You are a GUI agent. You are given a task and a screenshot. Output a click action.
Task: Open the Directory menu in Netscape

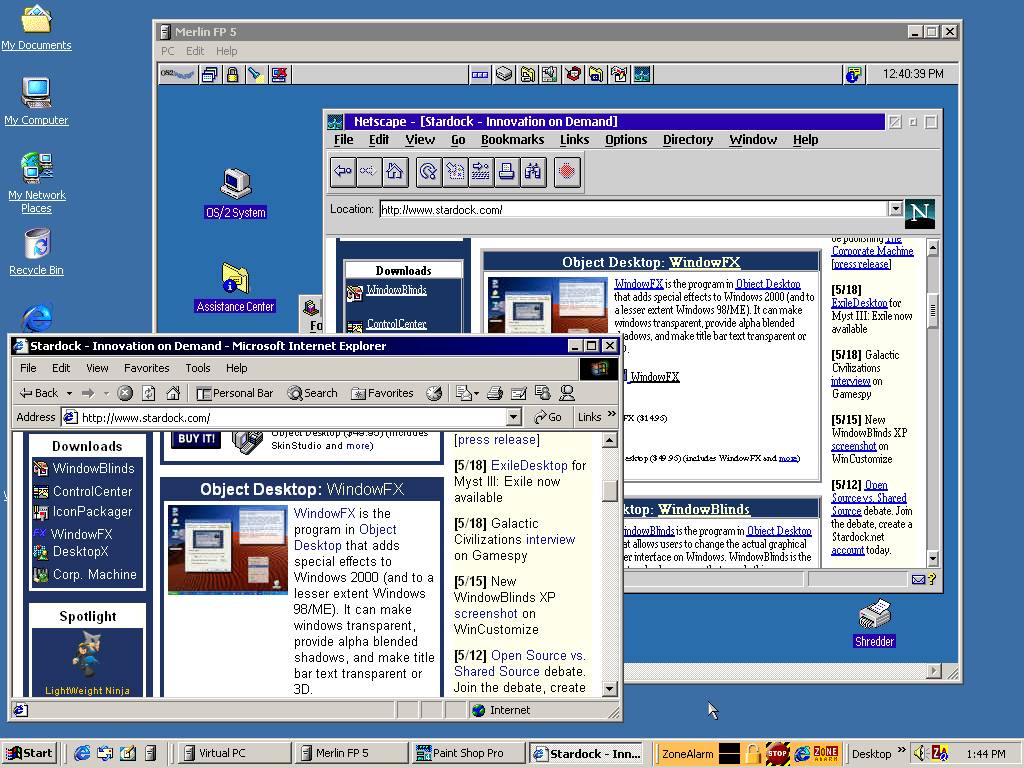coord(688,140)
